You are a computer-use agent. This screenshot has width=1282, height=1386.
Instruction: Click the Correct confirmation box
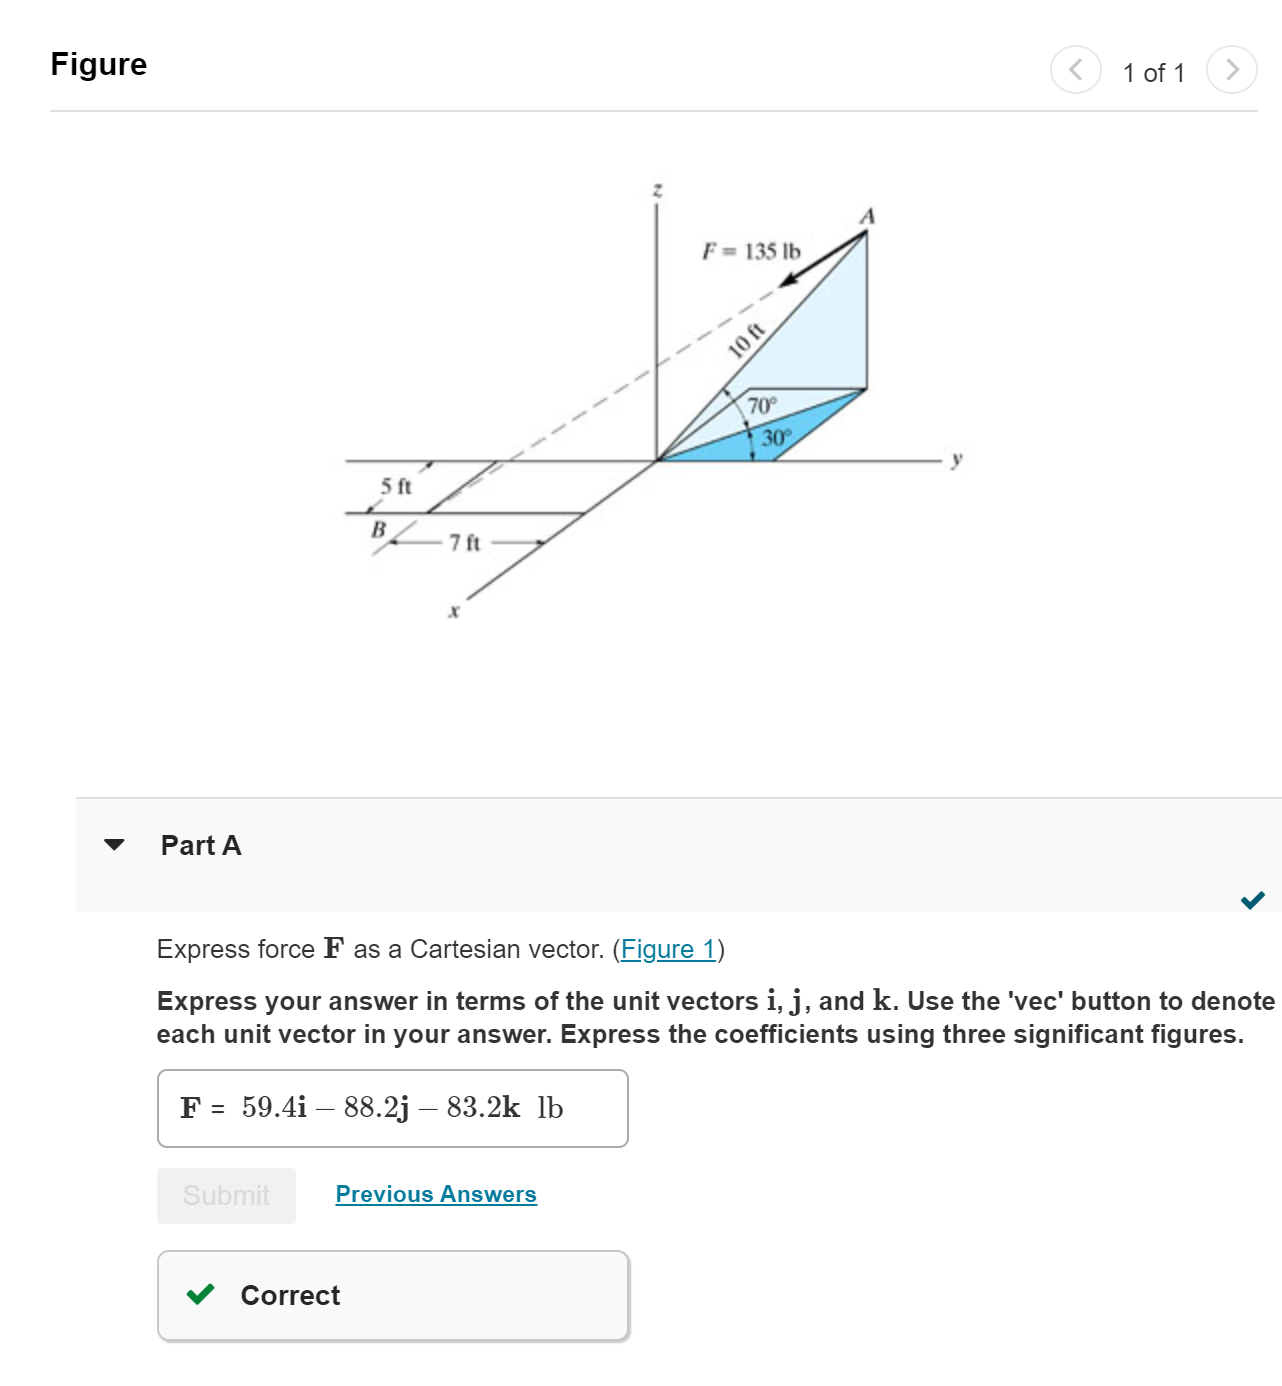[x=392, y=1295]
